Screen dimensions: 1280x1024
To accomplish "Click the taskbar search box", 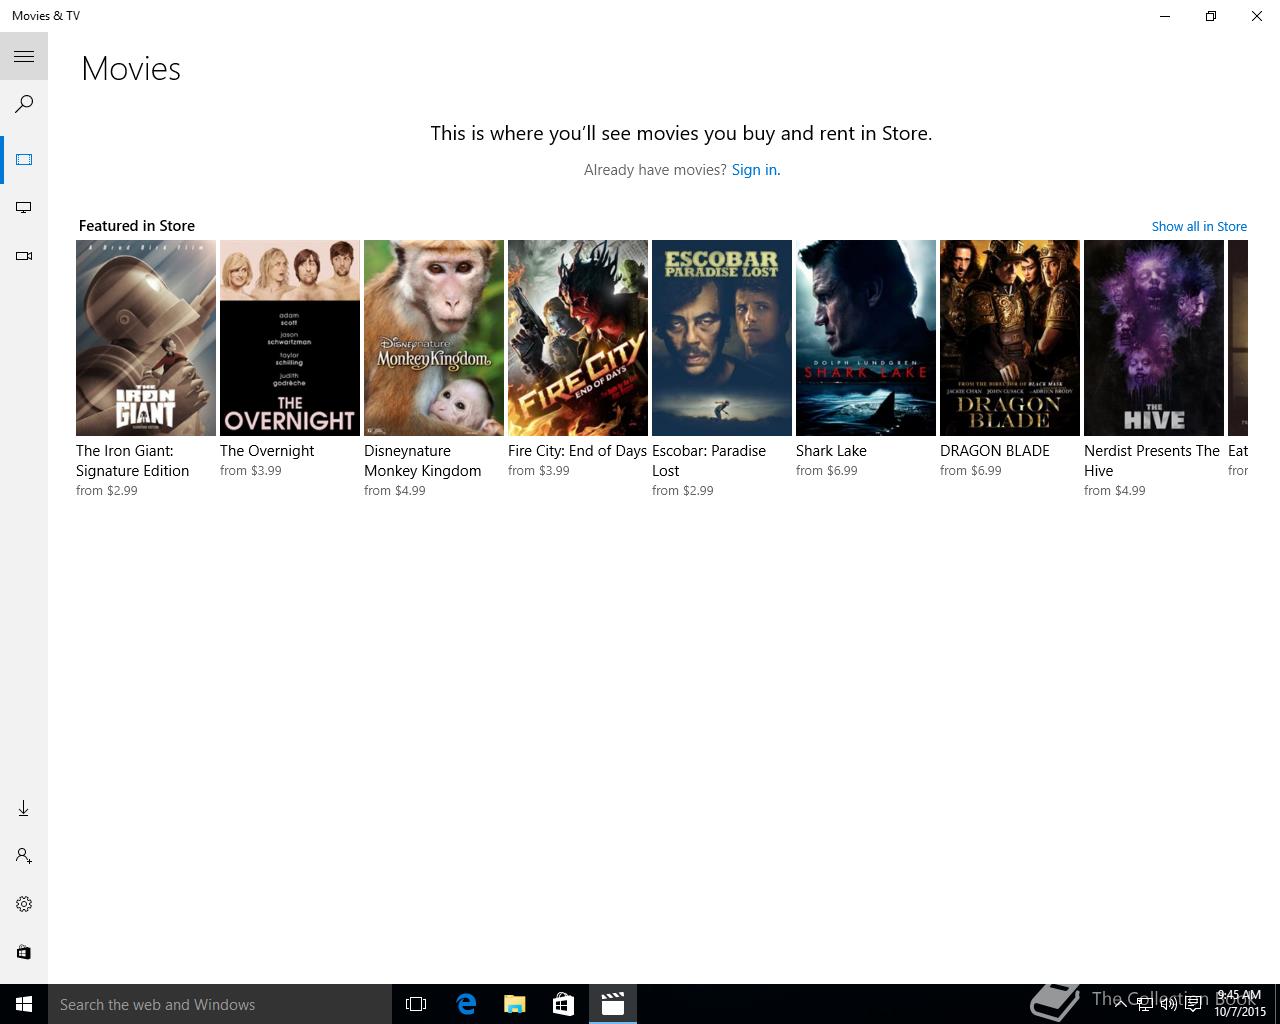I will [220, 1004].
